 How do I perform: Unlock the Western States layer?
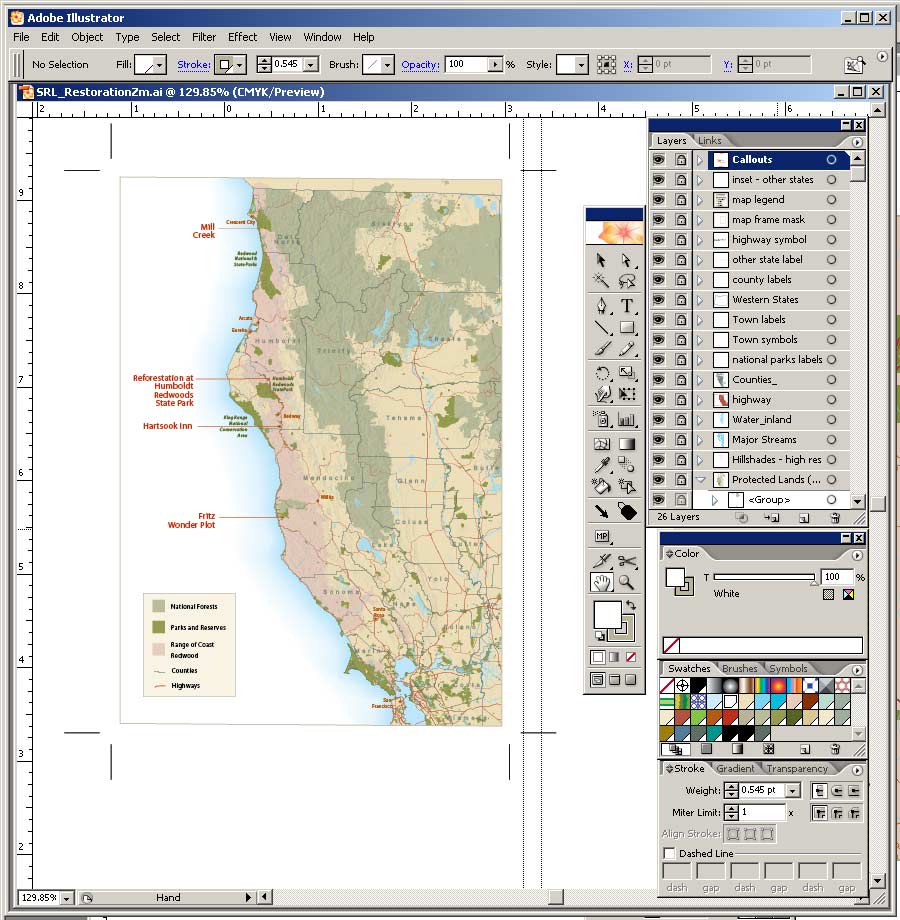click(681, 299)
